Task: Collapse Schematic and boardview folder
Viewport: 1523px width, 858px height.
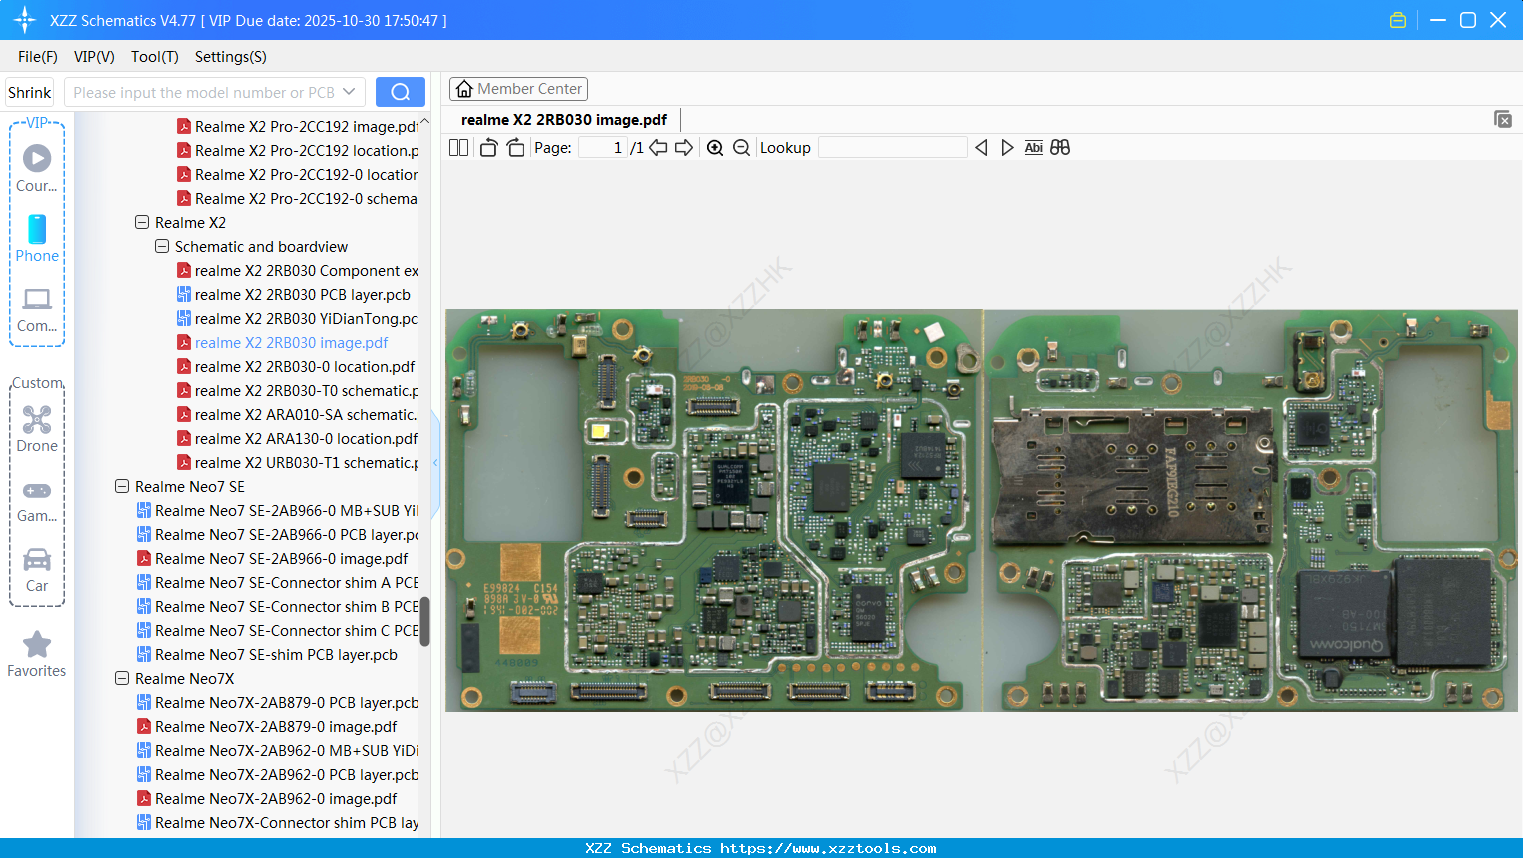Action: click(x=162, y=247)
